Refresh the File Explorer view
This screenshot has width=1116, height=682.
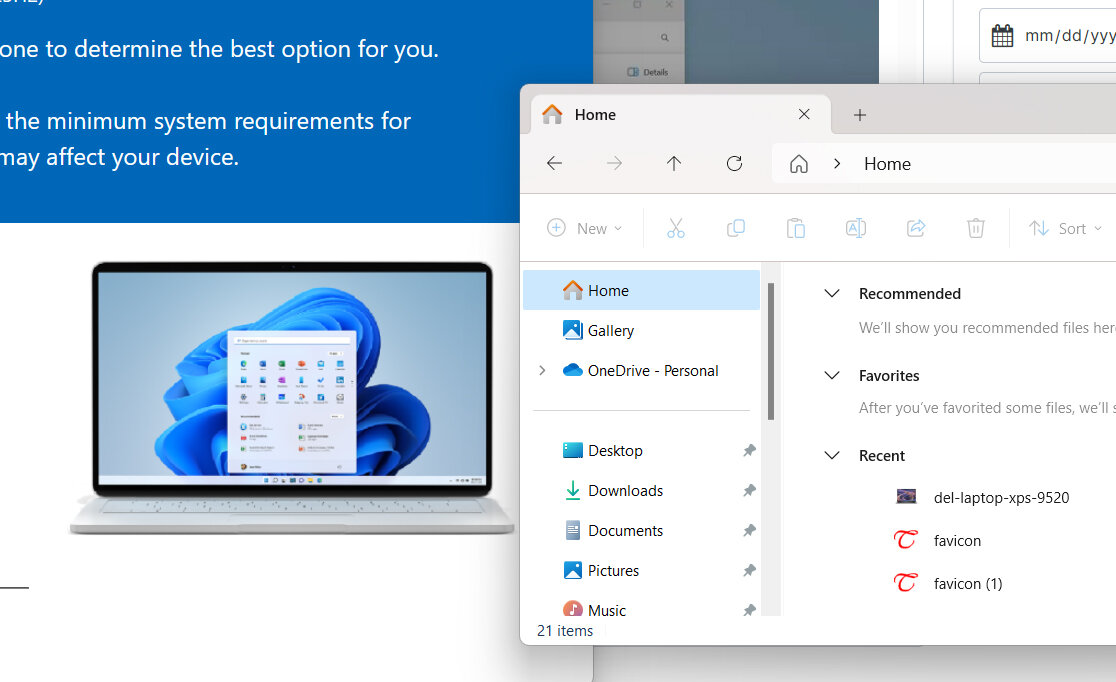pyautogui.click(x=735, y=164)
